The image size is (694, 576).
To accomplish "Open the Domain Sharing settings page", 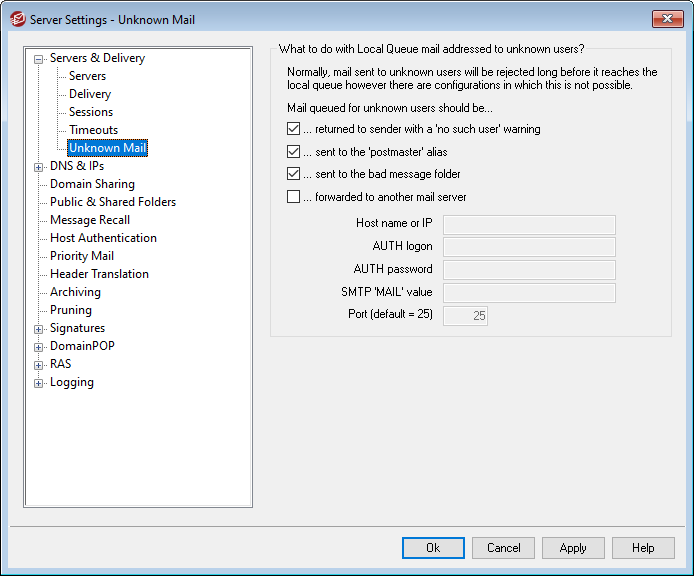I will pos(92,184).
